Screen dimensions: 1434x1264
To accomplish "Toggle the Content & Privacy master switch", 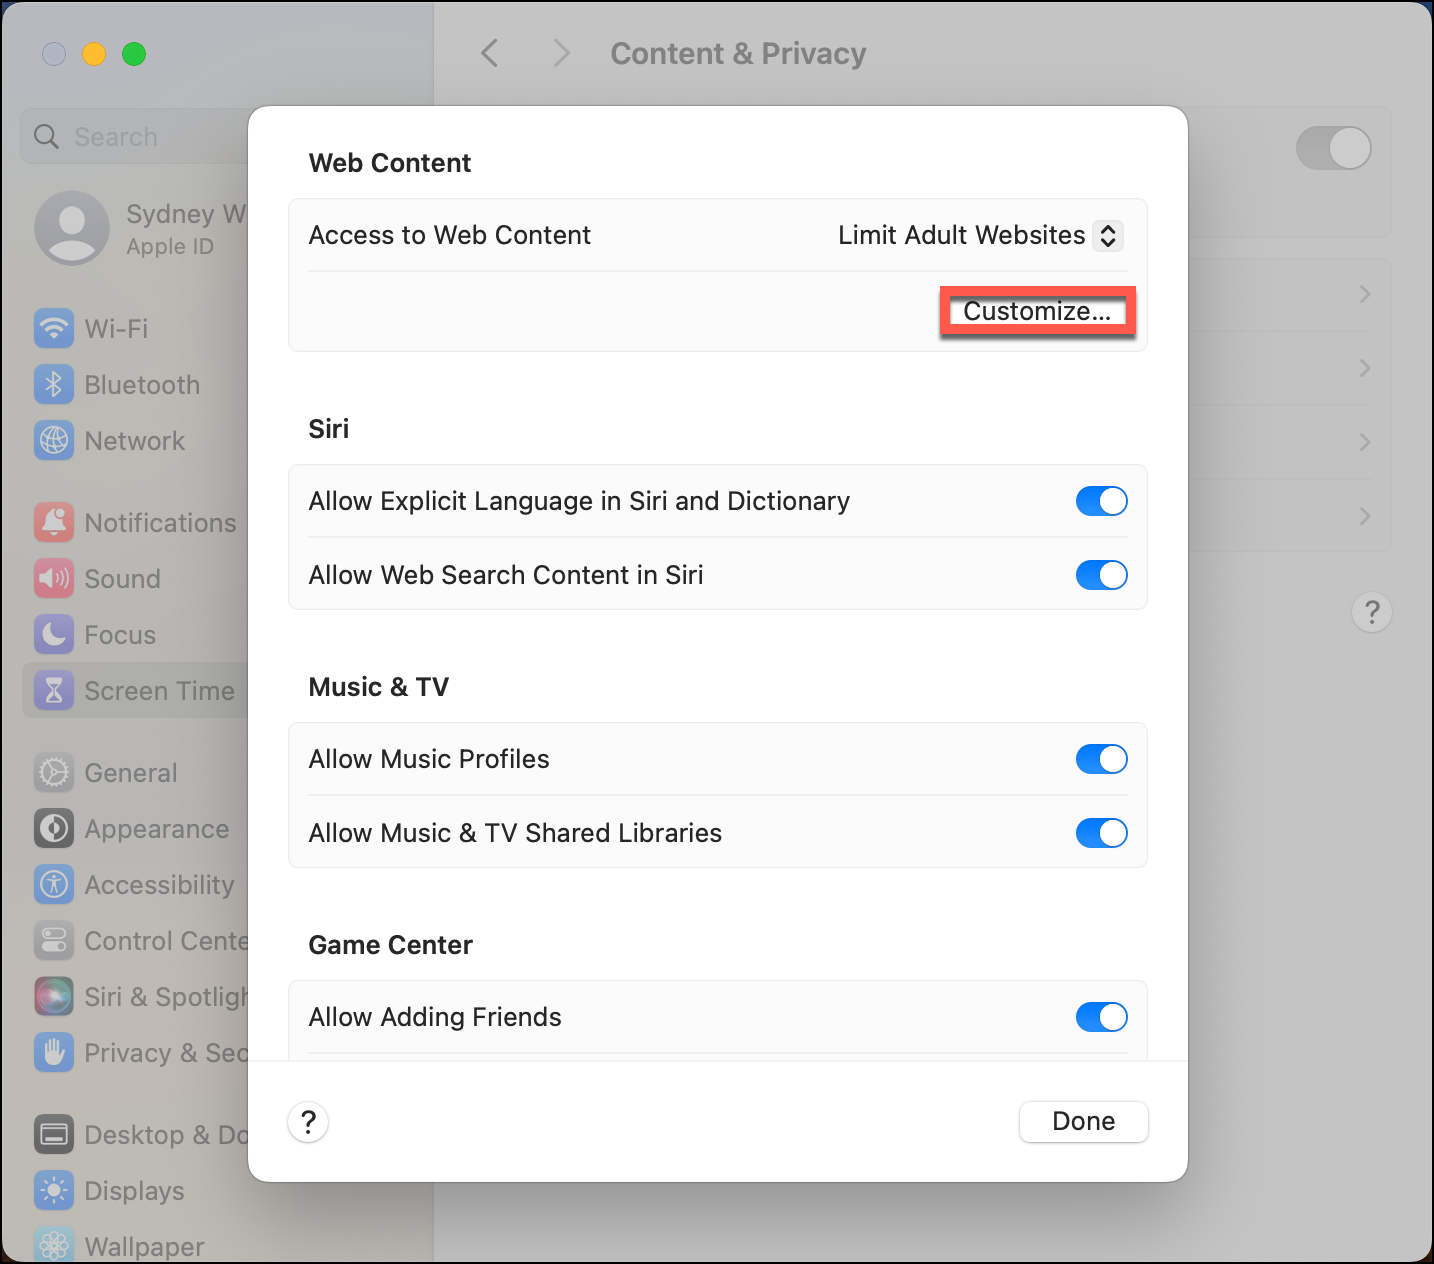I will point(1333,148).
